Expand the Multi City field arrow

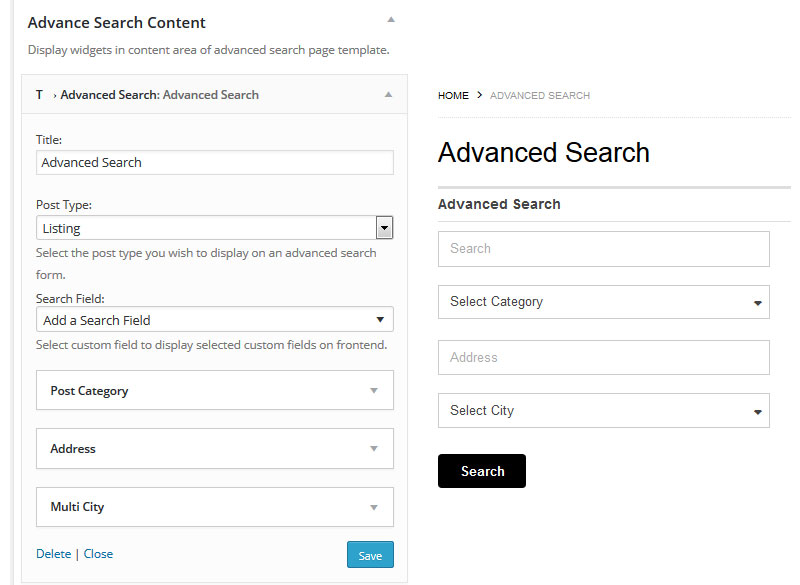pyautogui.click(x=374, y=507)
